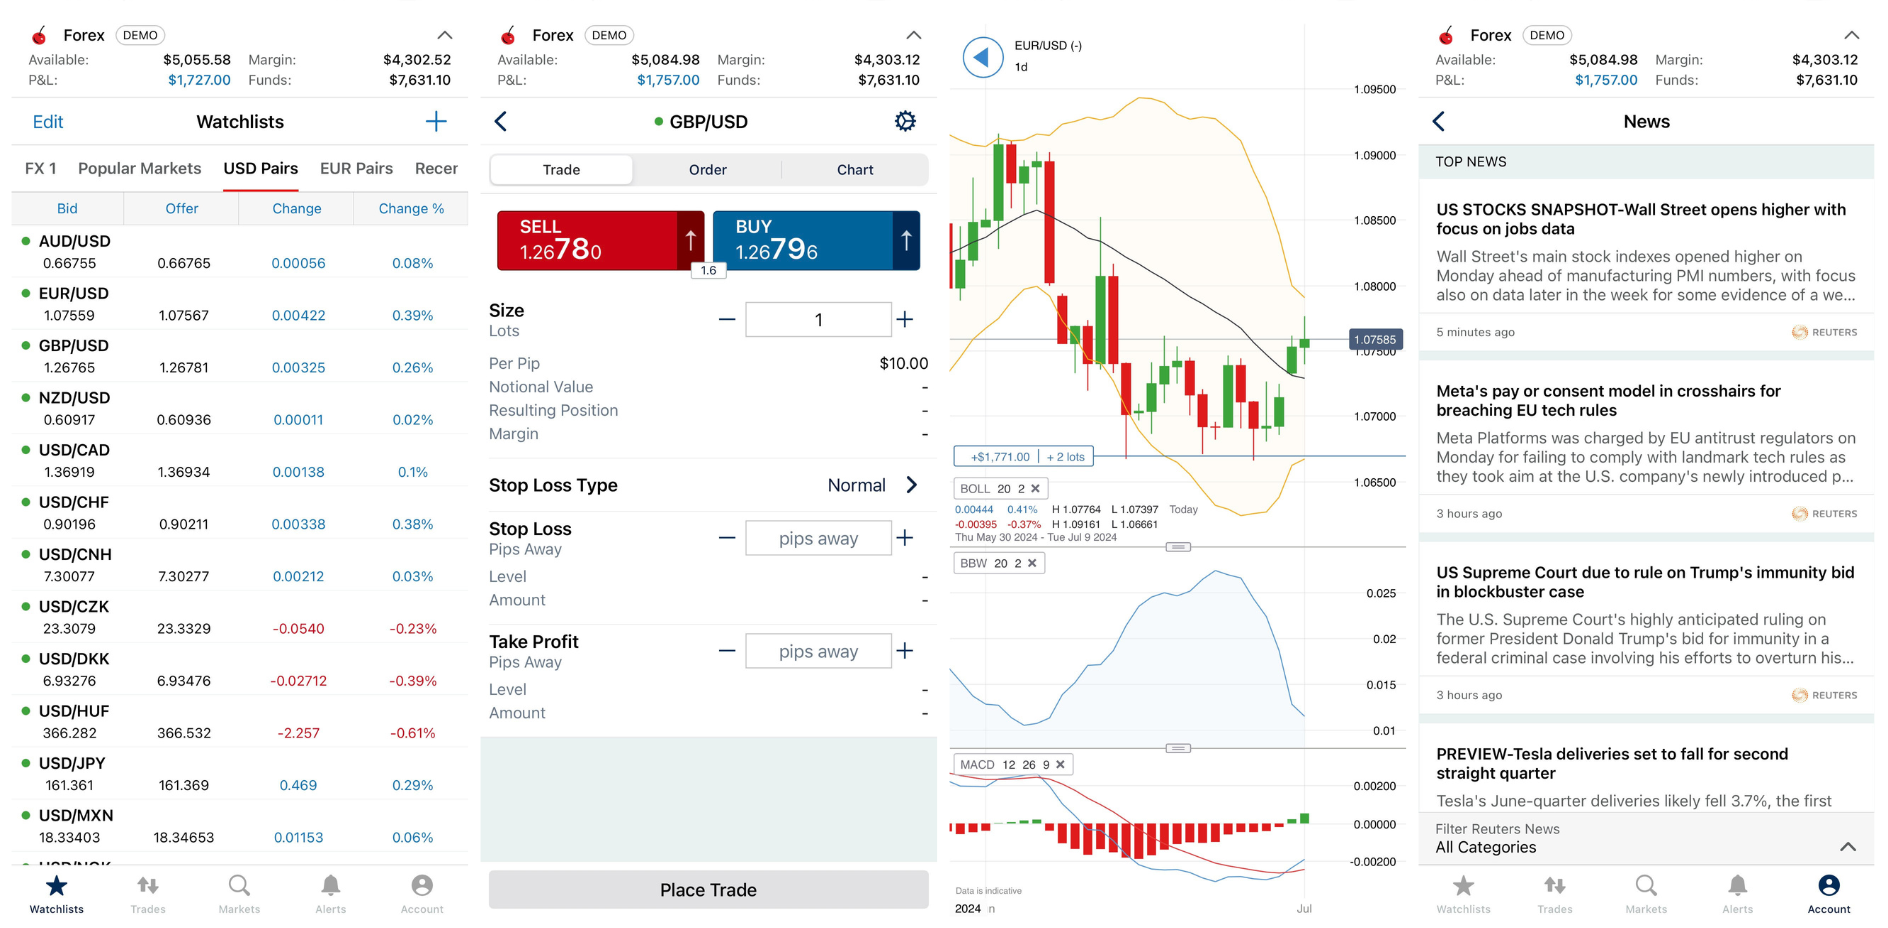Collapse account summary in GBP/USD trade panel
The image size is (1888, 928).
tap(913, 35)
